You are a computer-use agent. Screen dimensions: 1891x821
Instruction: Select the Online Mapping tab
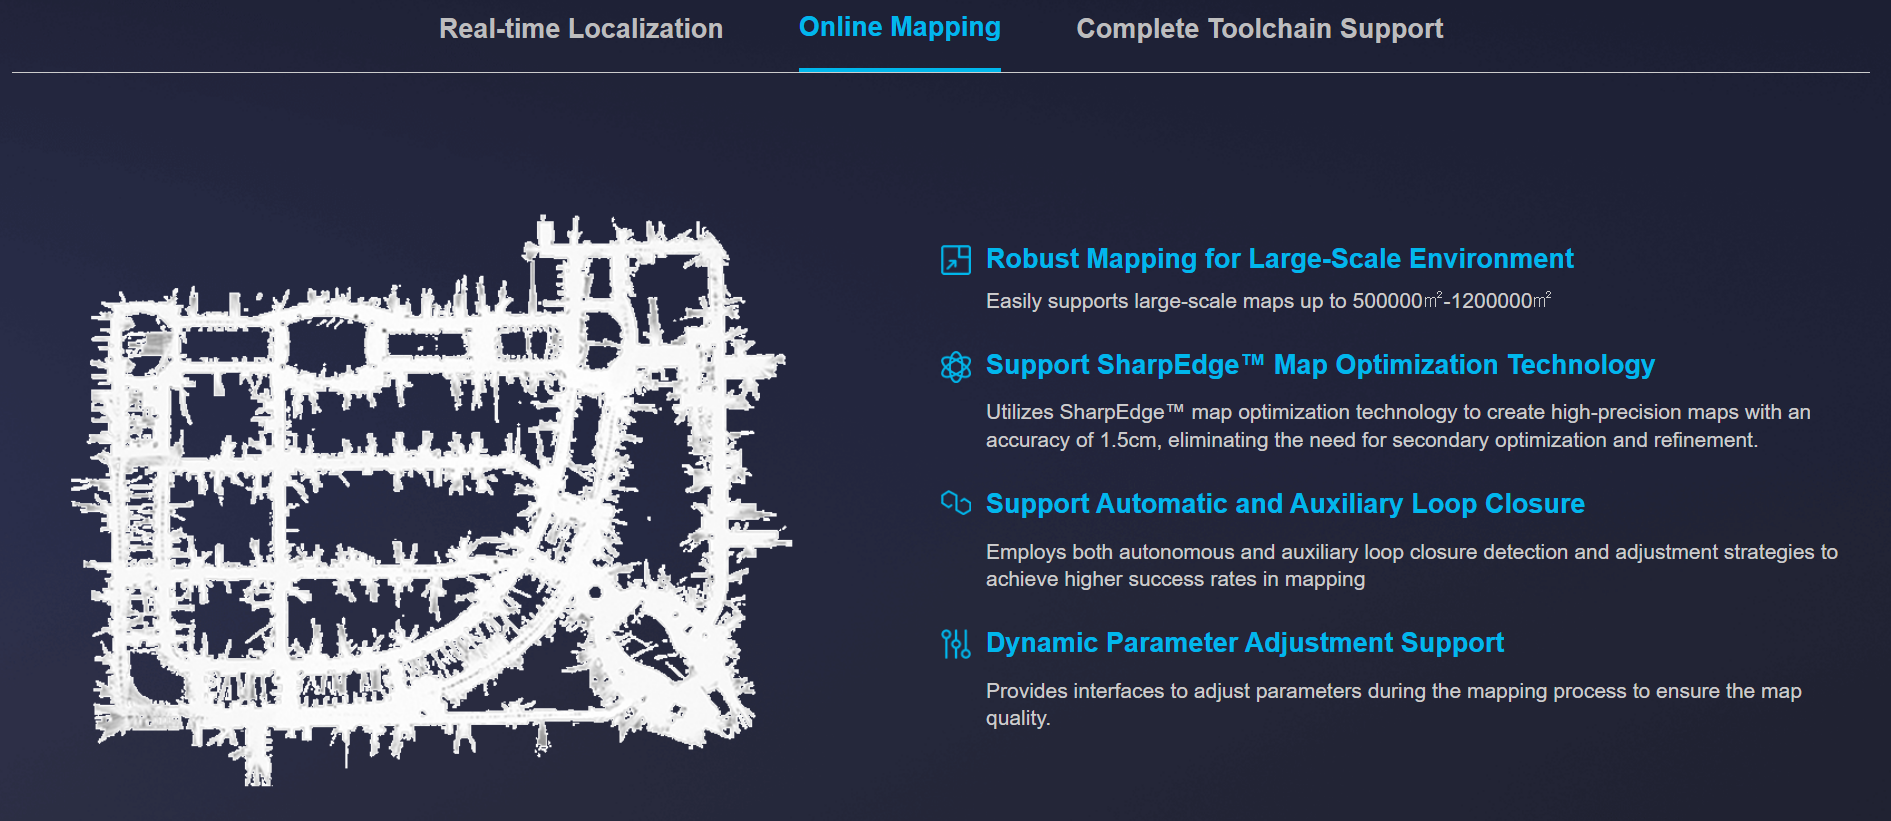click(899, 28)
